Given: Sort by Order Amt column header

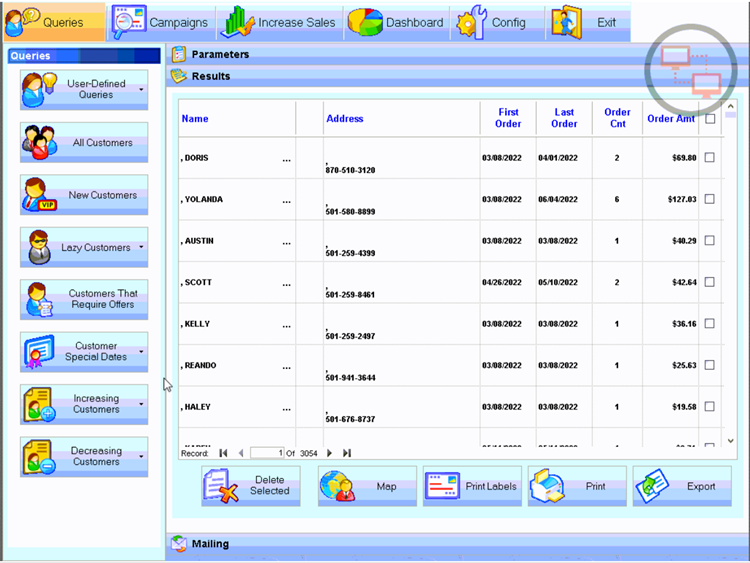Looking at the screenshot, I should [671, 119].
